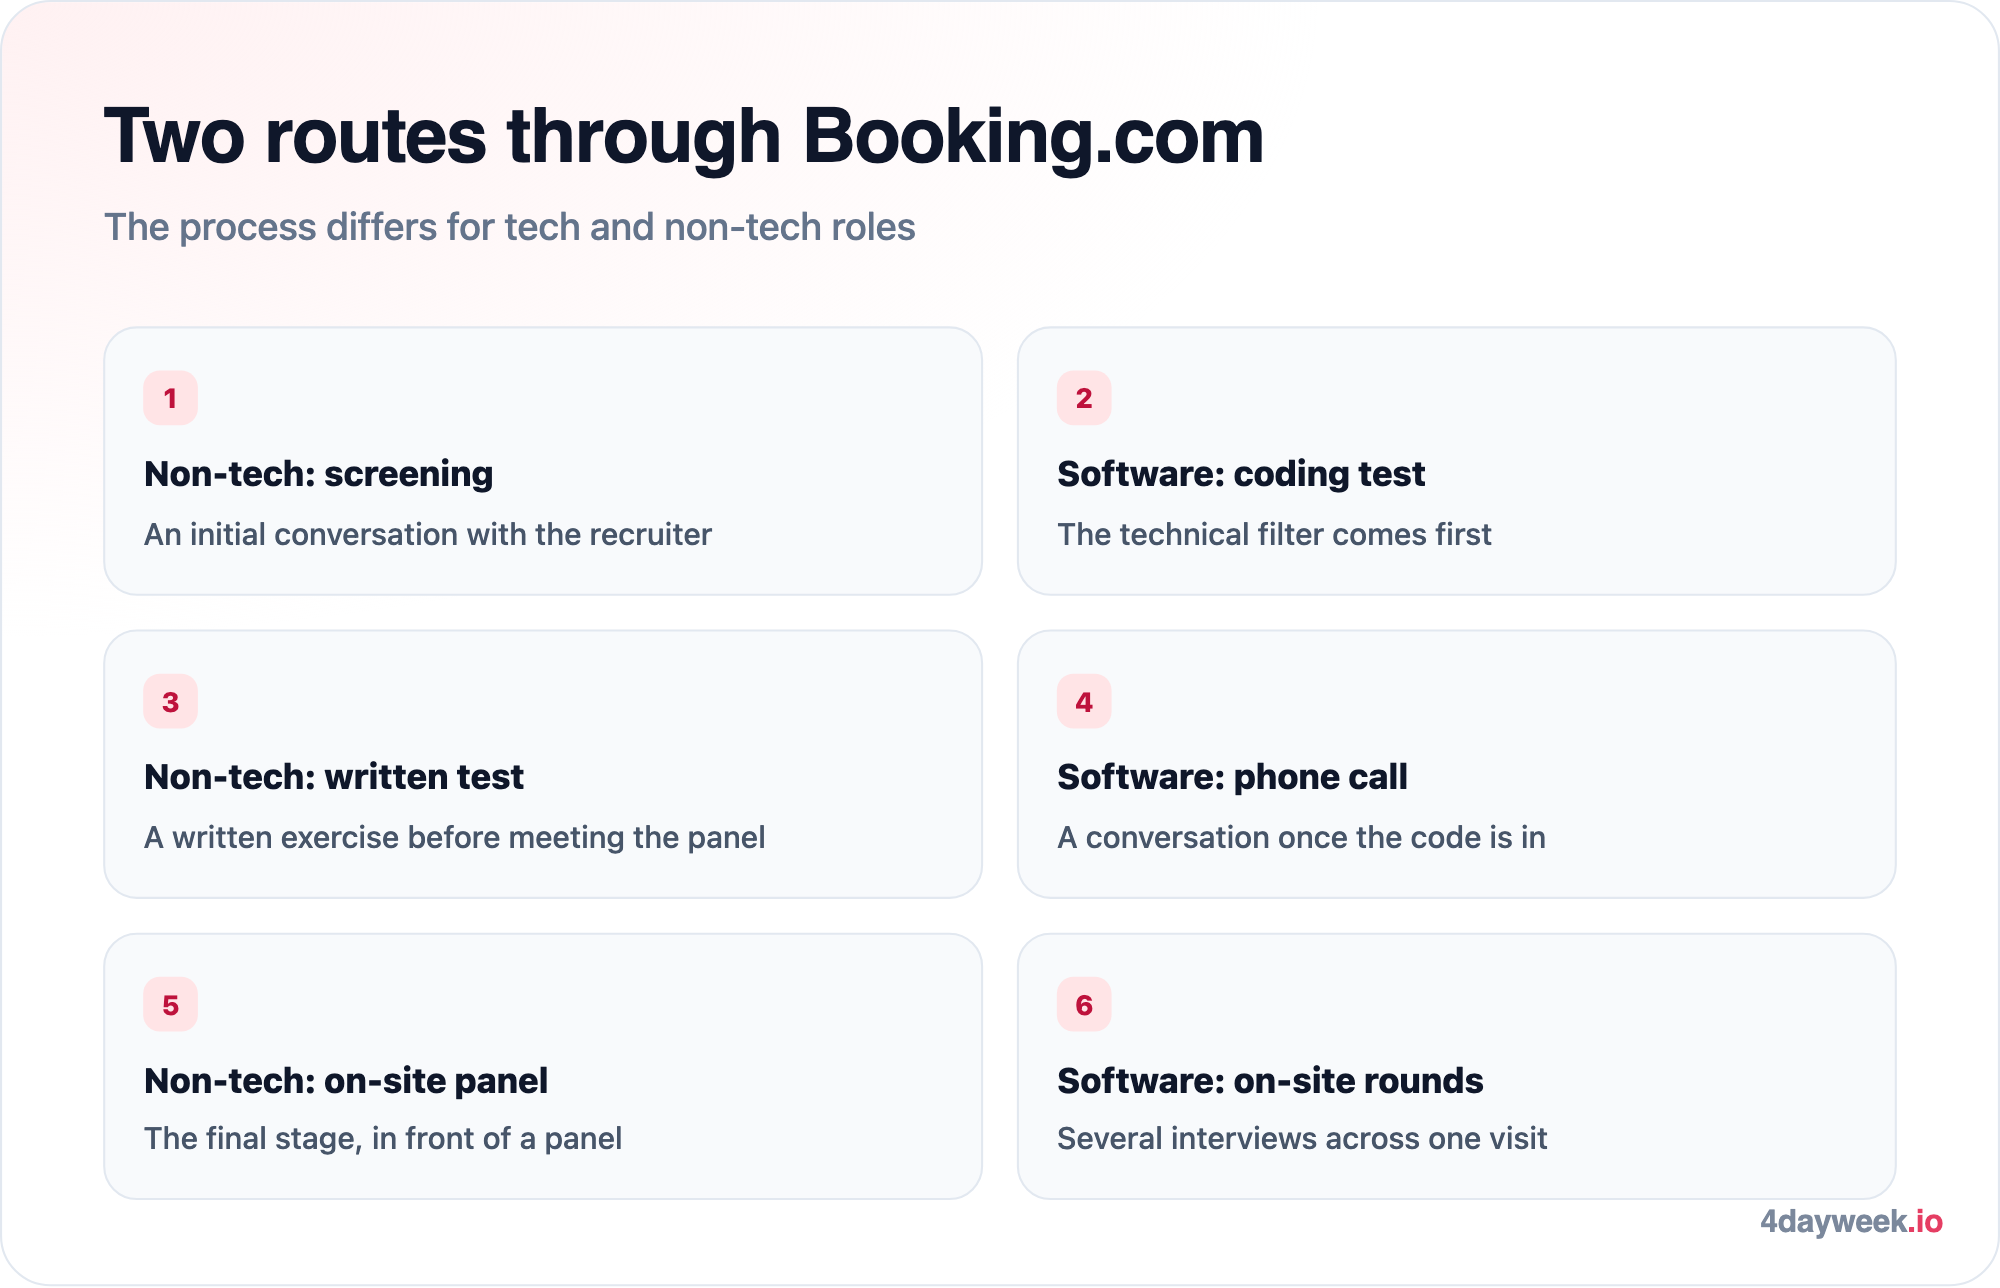The height and width of the screenshot is (1288, 2000).
Task: Open the 4dayweek.io logo link
Action: tap(1851, 1221)
